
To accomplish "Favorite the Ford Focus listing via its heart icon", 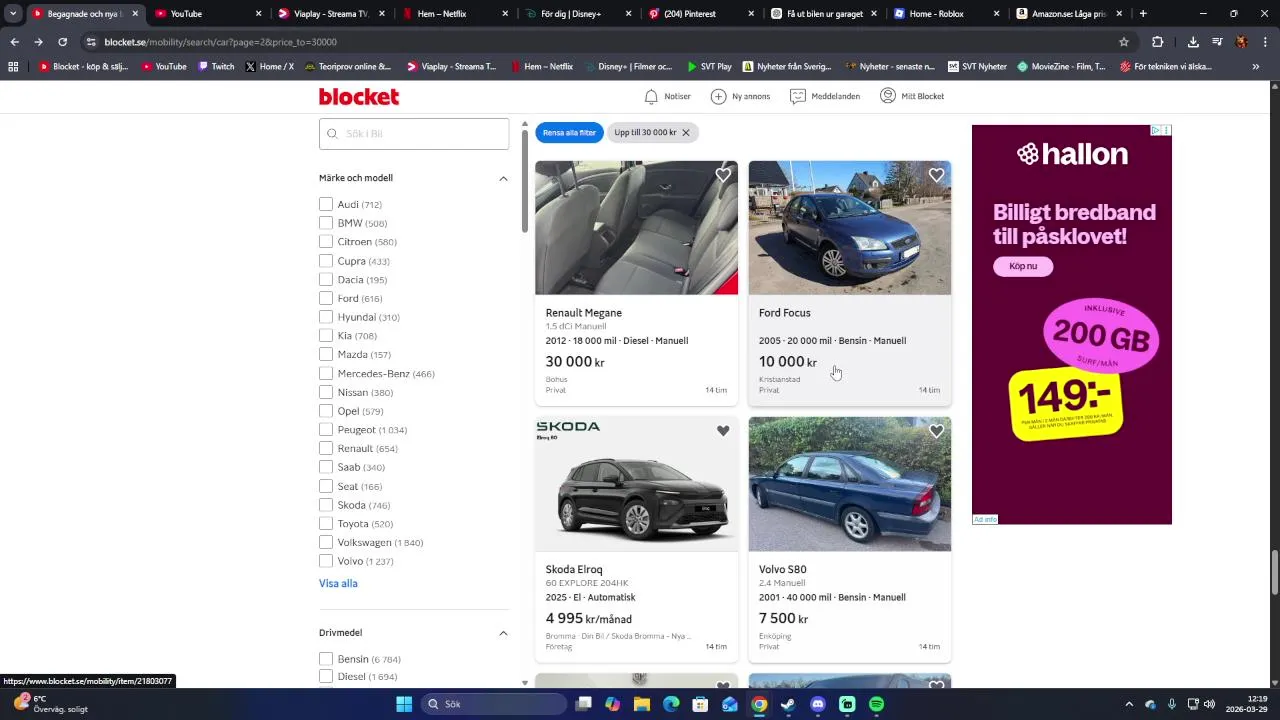I will (936, 175).
